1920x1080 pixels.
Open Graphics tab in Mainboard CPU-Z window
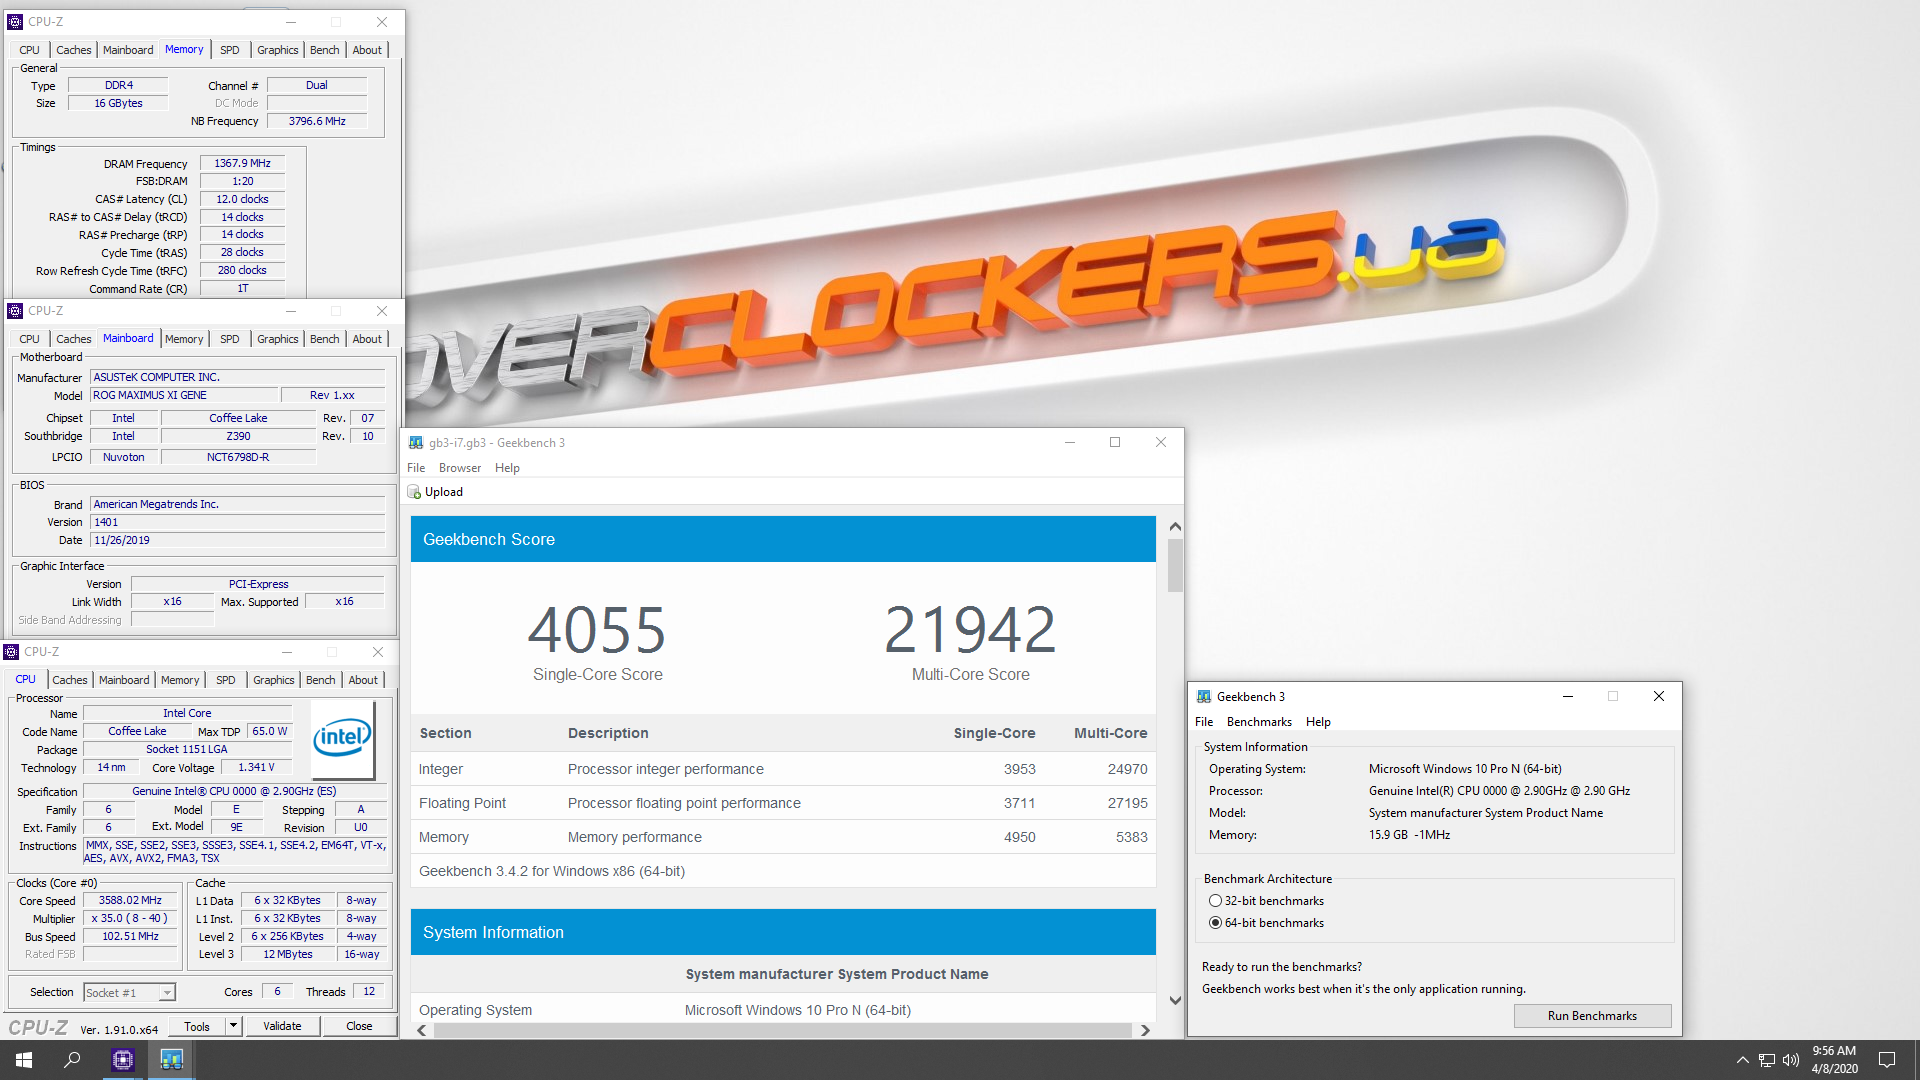(x=277, y=339)
